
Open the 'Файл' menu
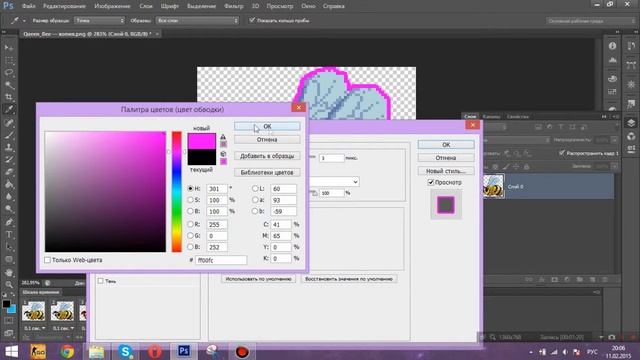tap(29, 6)
